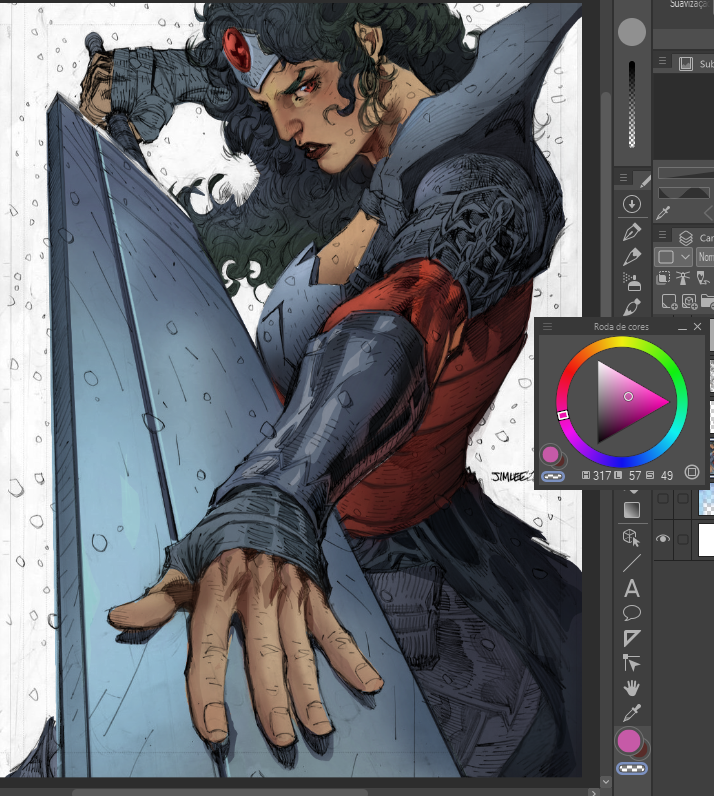
Task: Switch color space with the square-circle icon
Action: coord(692,472)
